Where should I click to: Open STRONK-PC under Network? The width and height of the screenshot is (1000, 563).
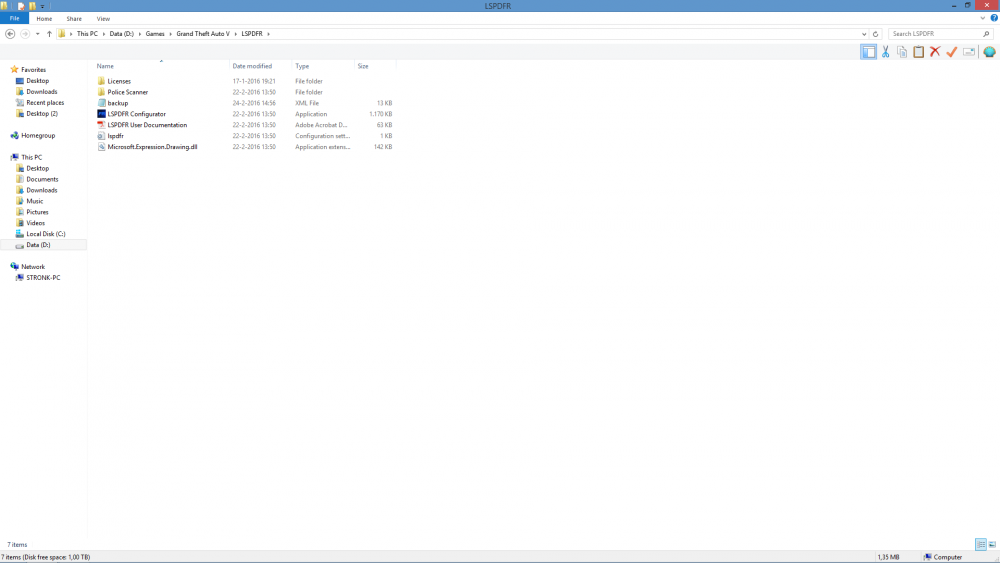coord(43,278)
